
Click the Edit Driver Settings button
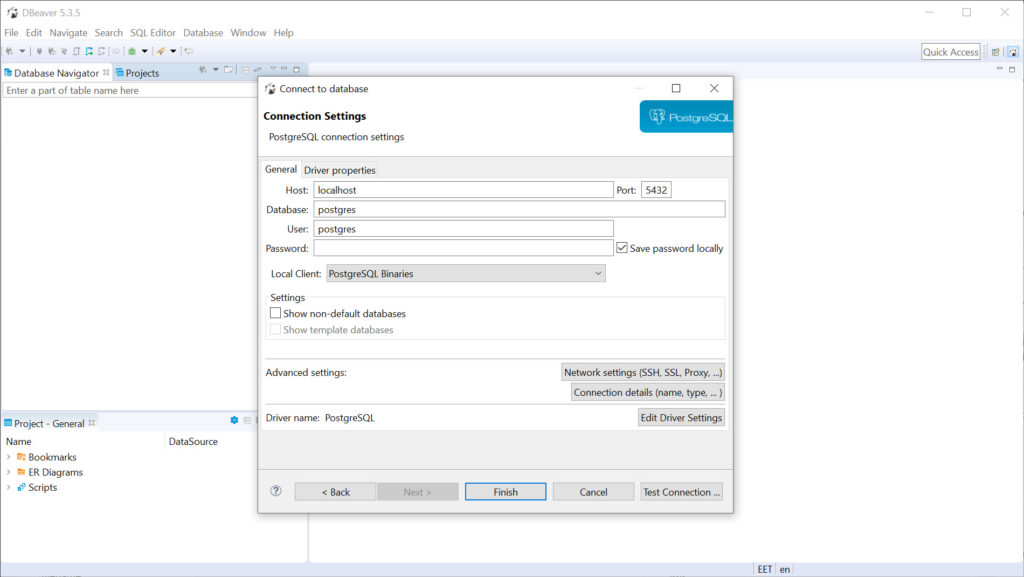[681, 417]
